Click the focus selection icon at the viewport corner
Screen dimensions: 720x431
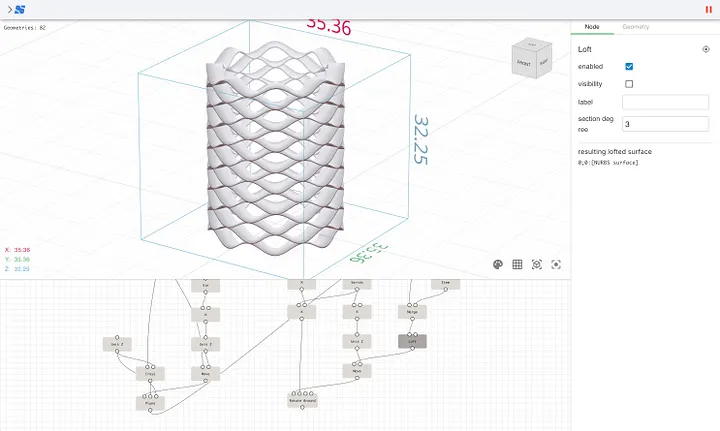556,264
